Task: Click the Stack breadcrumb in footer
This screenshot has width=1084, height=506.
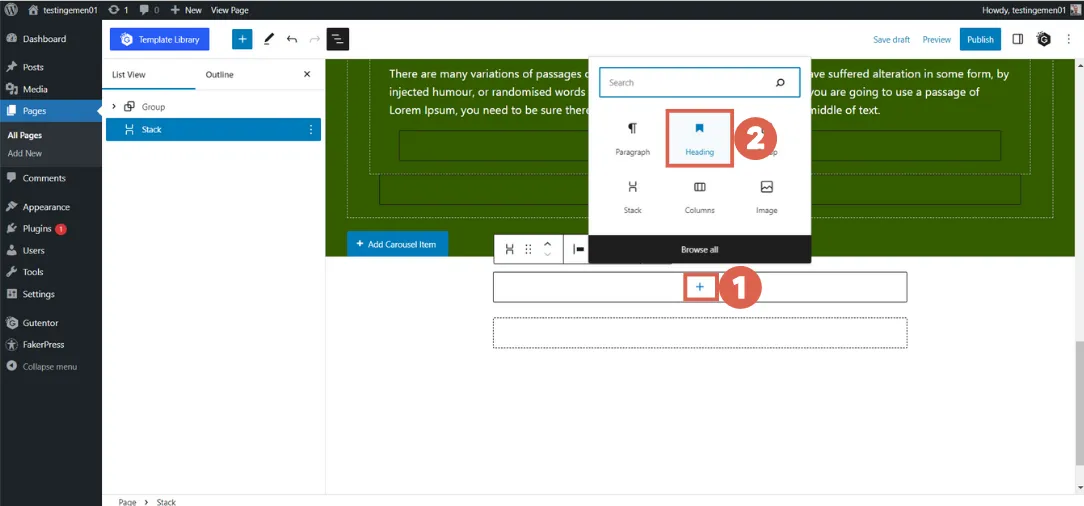Action: click(166, 502)
